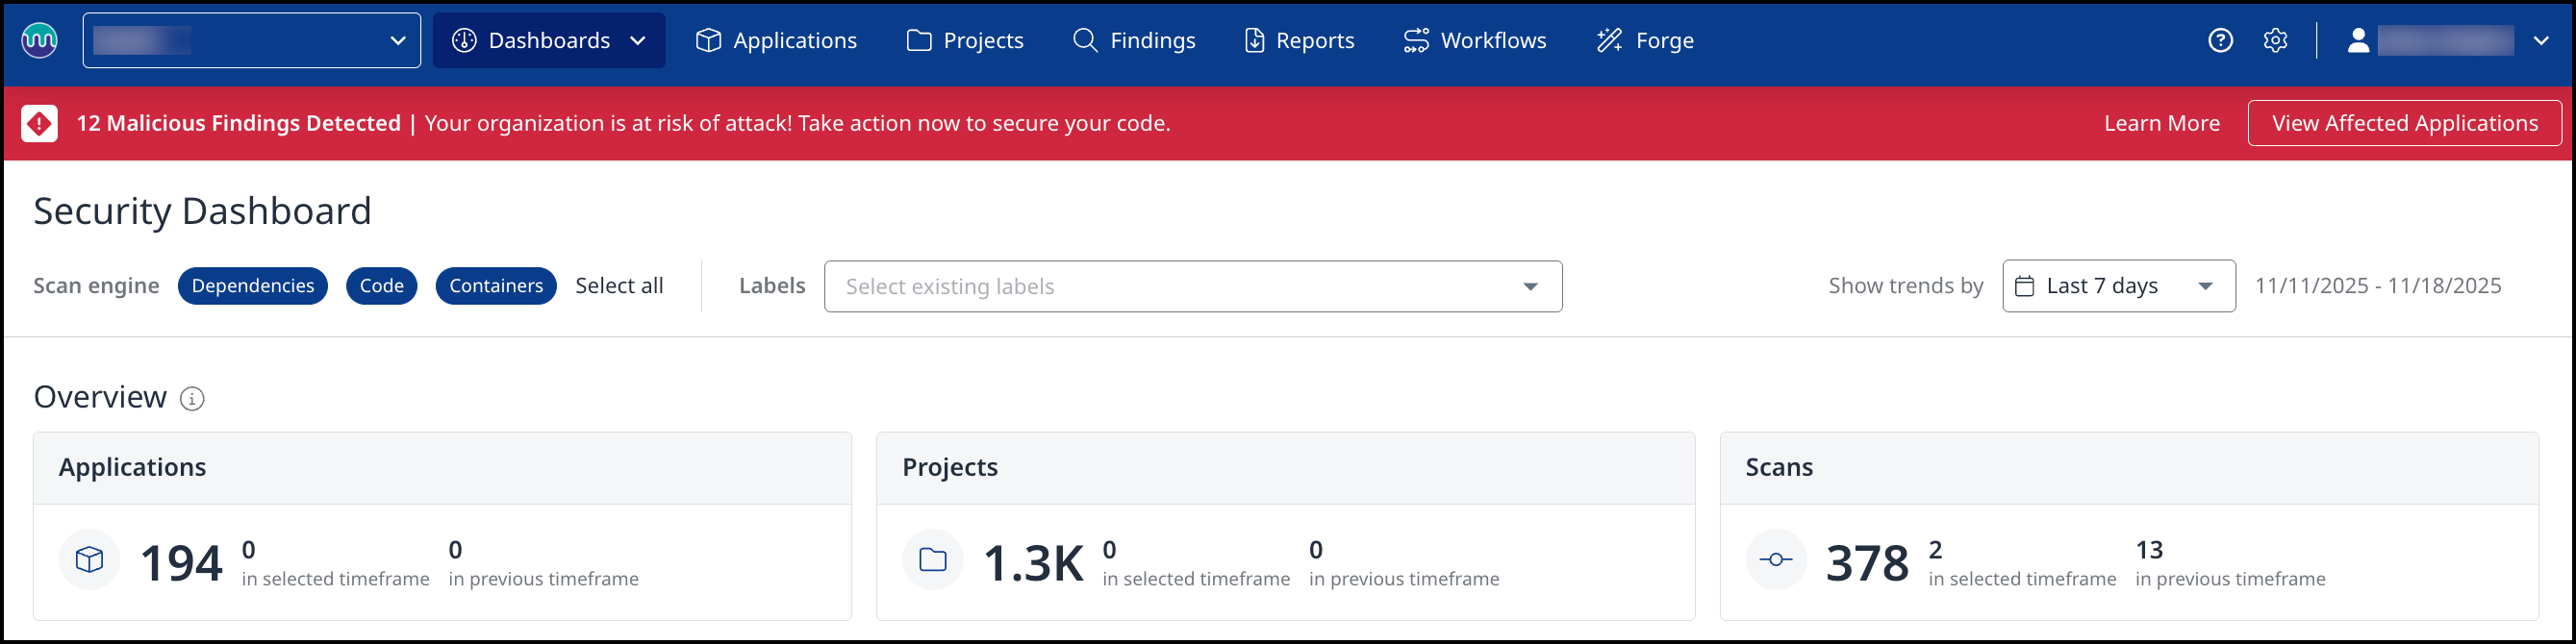Click the Applications cube icon in overview card
The width and height of the screenshot is (2576, 644).
tap(90, 559)
